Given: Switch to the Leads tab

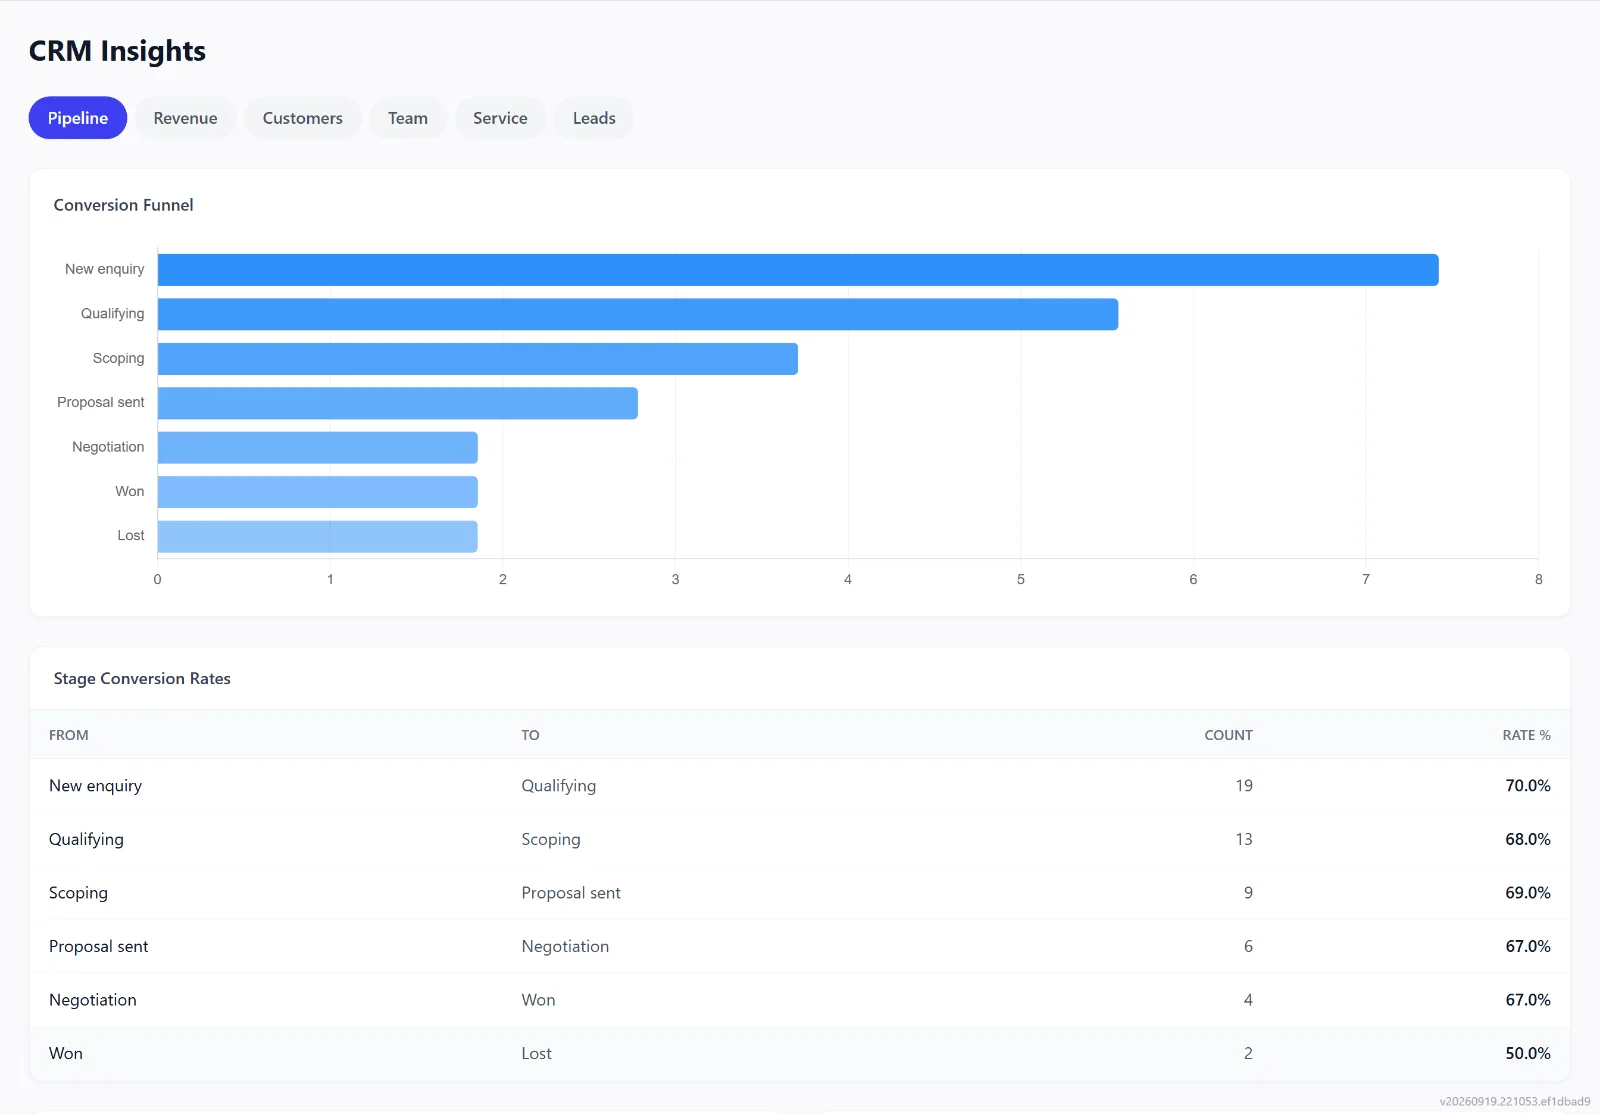Looking at the screenshot, I should coord(594,118).
